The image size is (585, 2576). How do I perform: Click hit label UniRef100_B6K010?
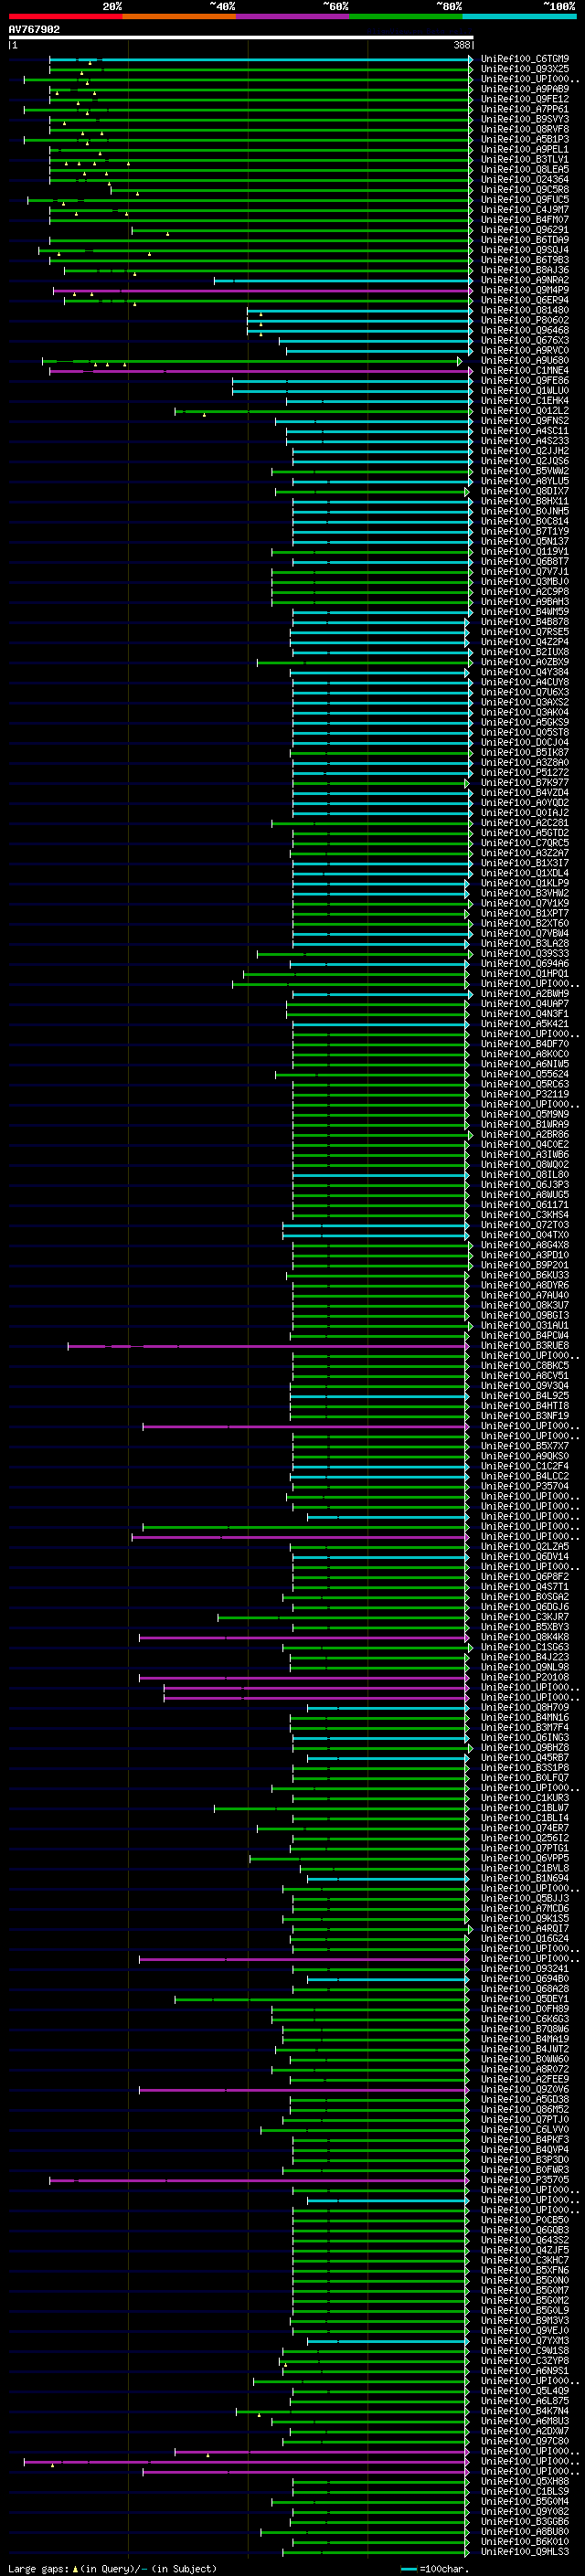click(525, 2541)
